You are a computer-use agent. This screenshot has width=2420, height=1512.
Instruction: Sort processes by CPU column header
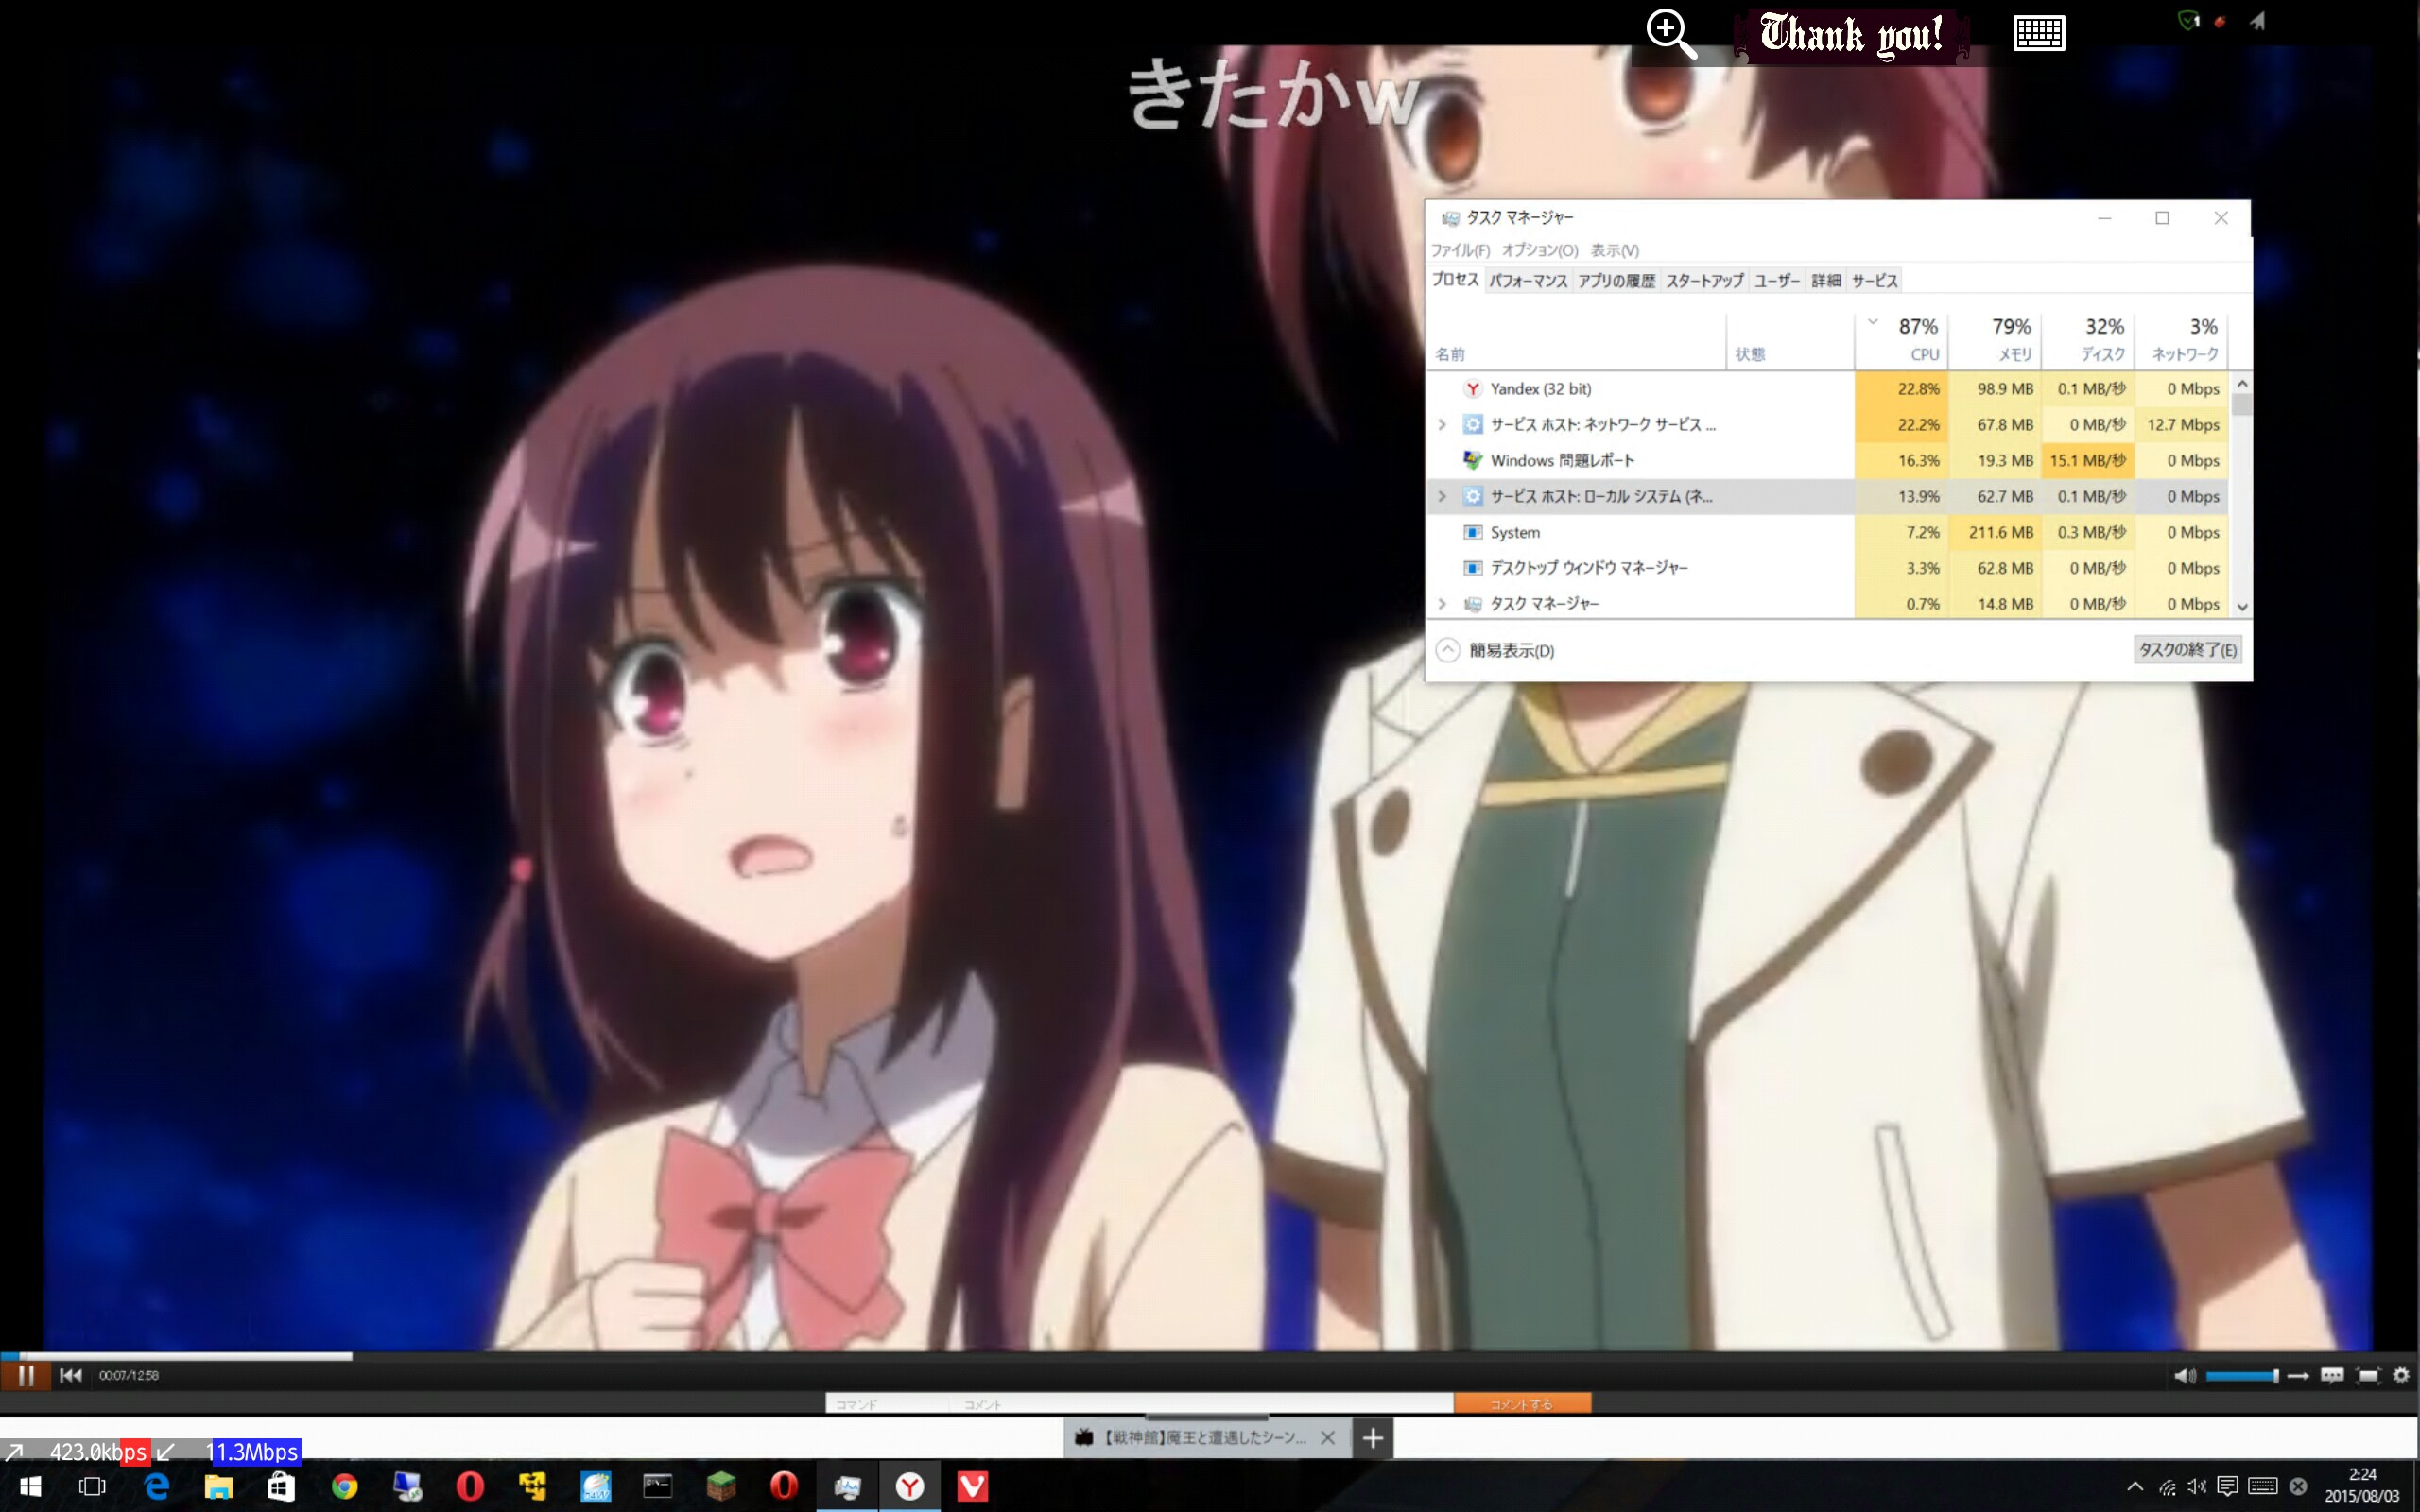pyautogui.click(x=1901, y=340)
